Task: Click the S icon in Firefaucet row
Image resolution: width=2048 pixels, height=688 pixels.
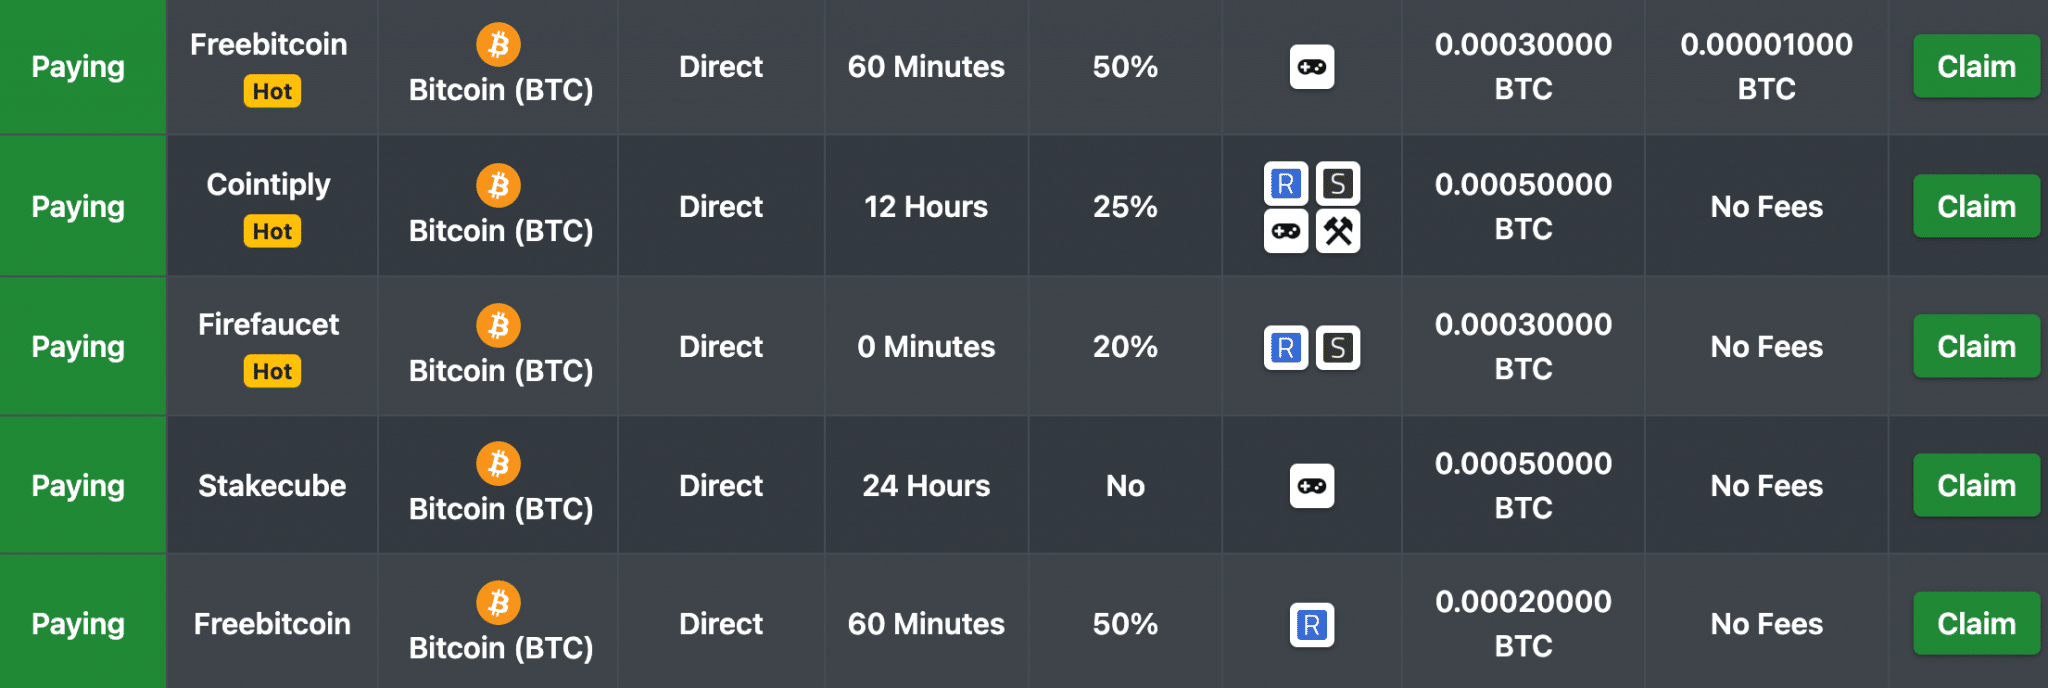Action: [1338, 347]
